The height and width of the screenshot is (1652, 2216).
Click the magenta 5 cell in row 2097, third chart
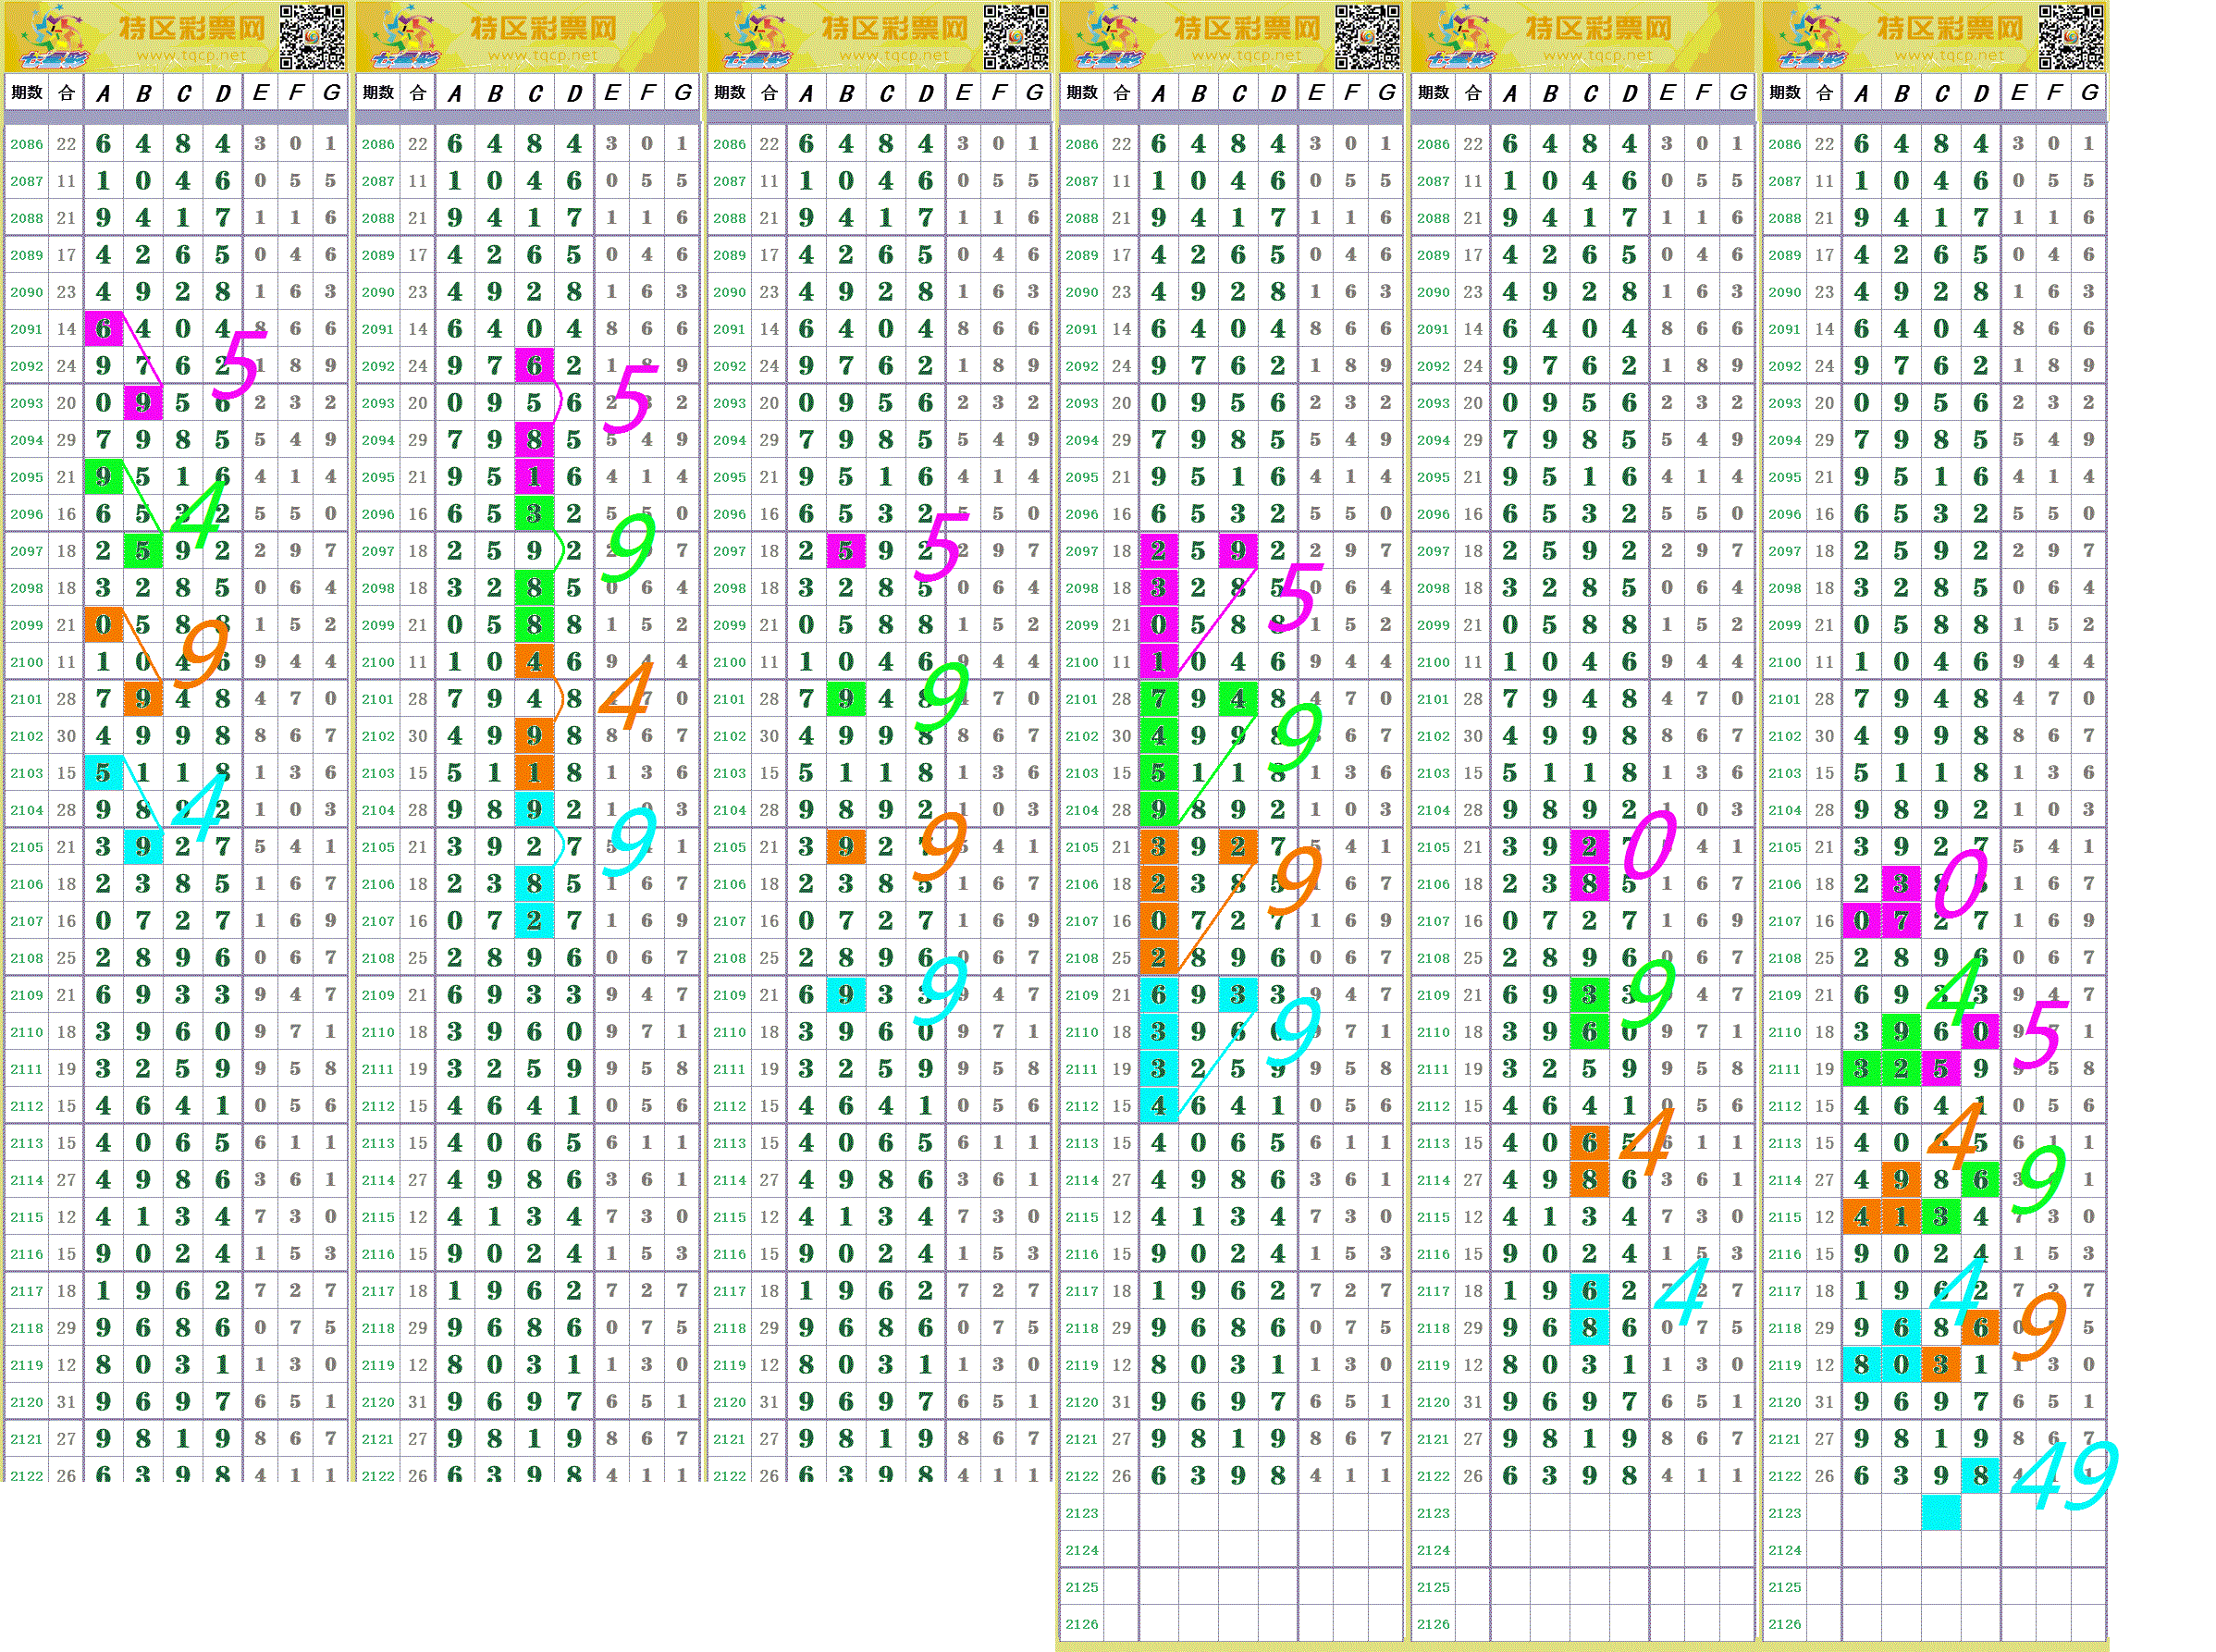point(846,550)
